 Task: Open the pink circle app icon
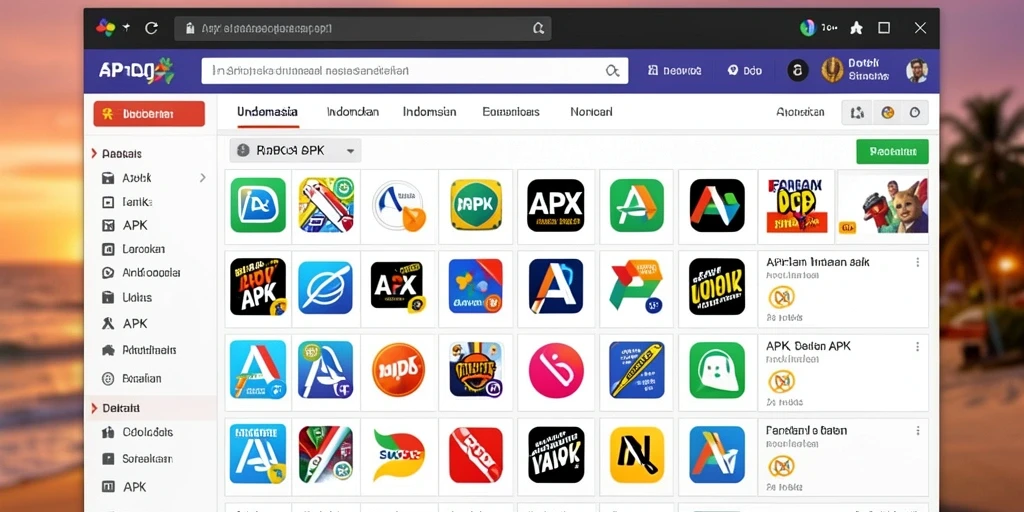[556, 370]
